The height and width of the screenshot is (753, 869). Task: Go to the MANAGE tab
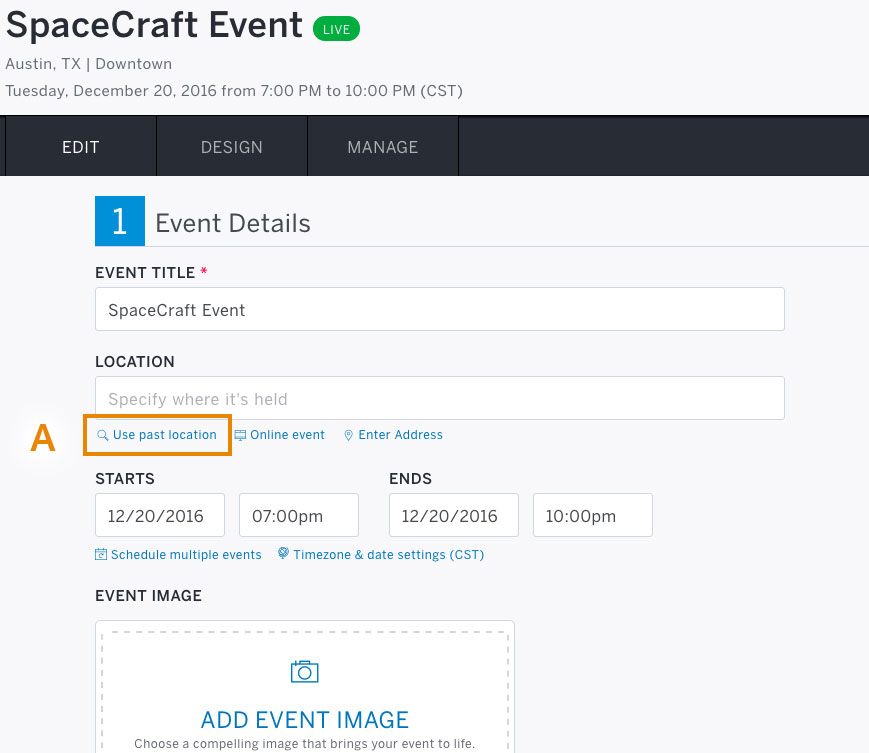(383, 147)
